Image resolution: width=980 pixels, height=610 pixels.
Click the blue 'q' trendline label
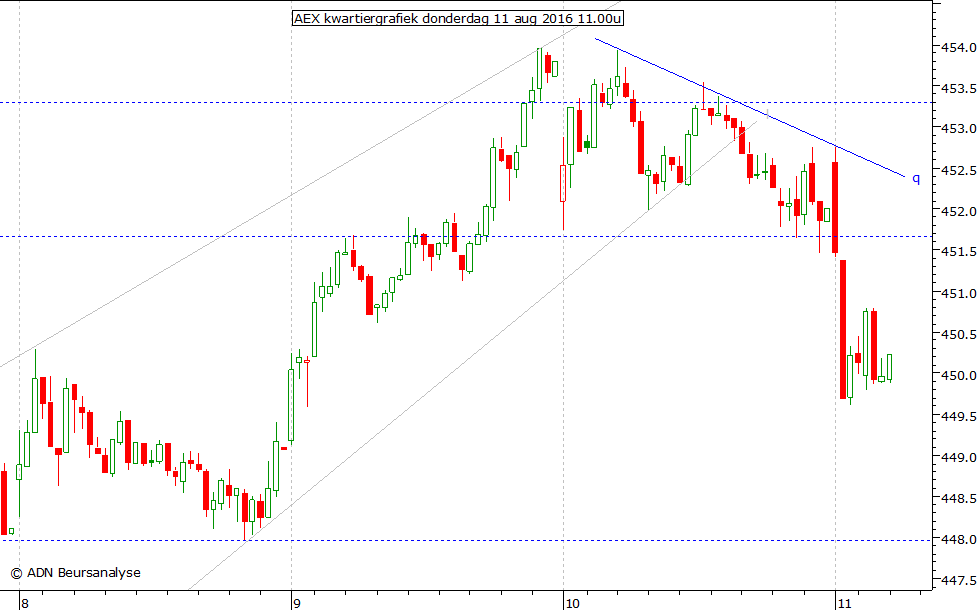916,179
